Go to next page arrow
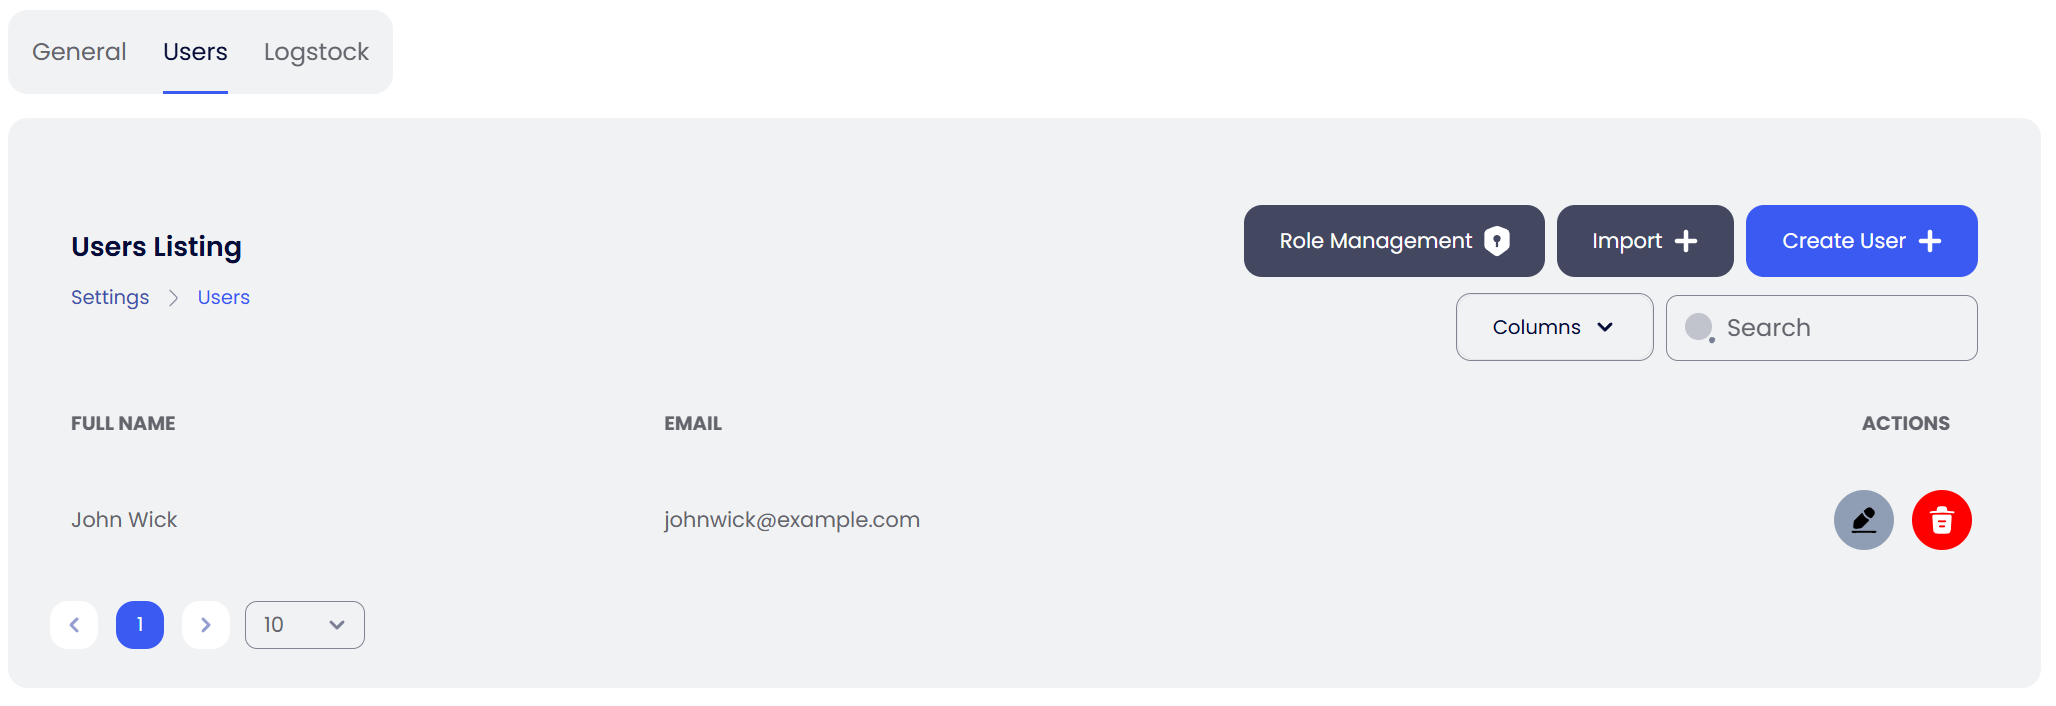Screen dimensions: 2056x706 tap(206, 625)
